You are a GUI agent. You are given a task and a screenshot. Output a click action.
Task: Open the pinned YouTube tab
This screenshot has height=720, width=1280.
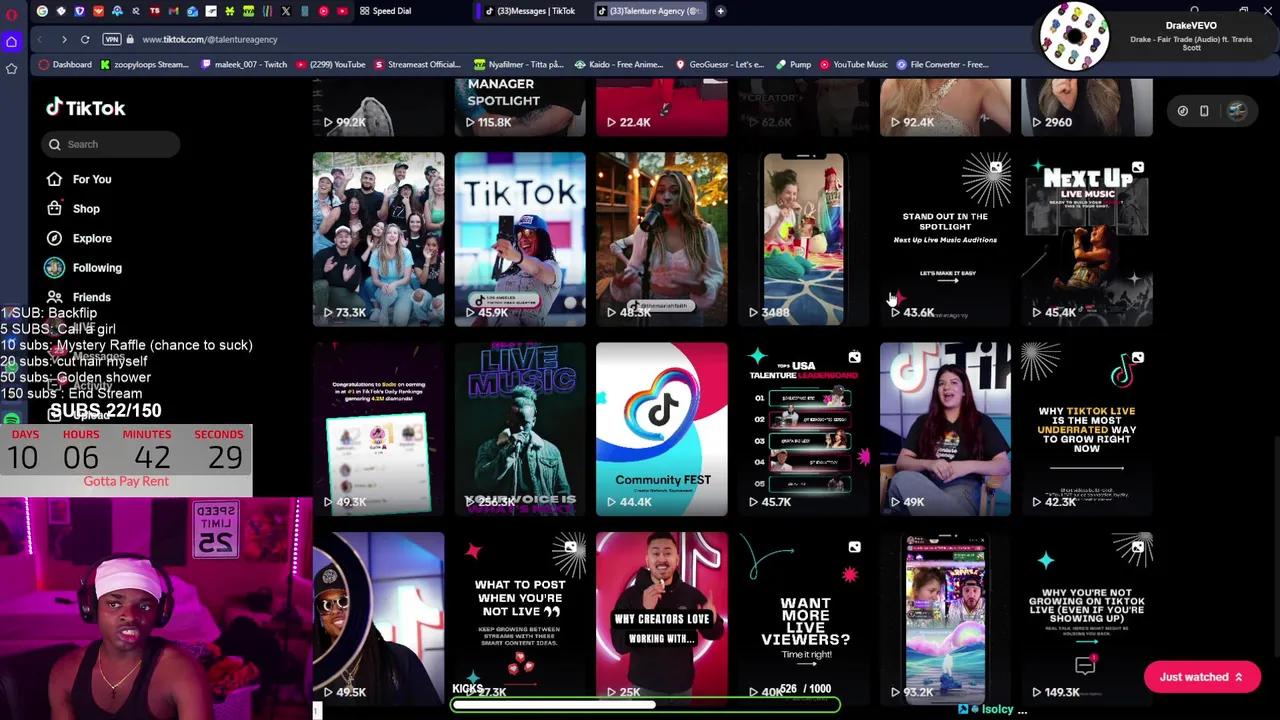click(342, 11)
